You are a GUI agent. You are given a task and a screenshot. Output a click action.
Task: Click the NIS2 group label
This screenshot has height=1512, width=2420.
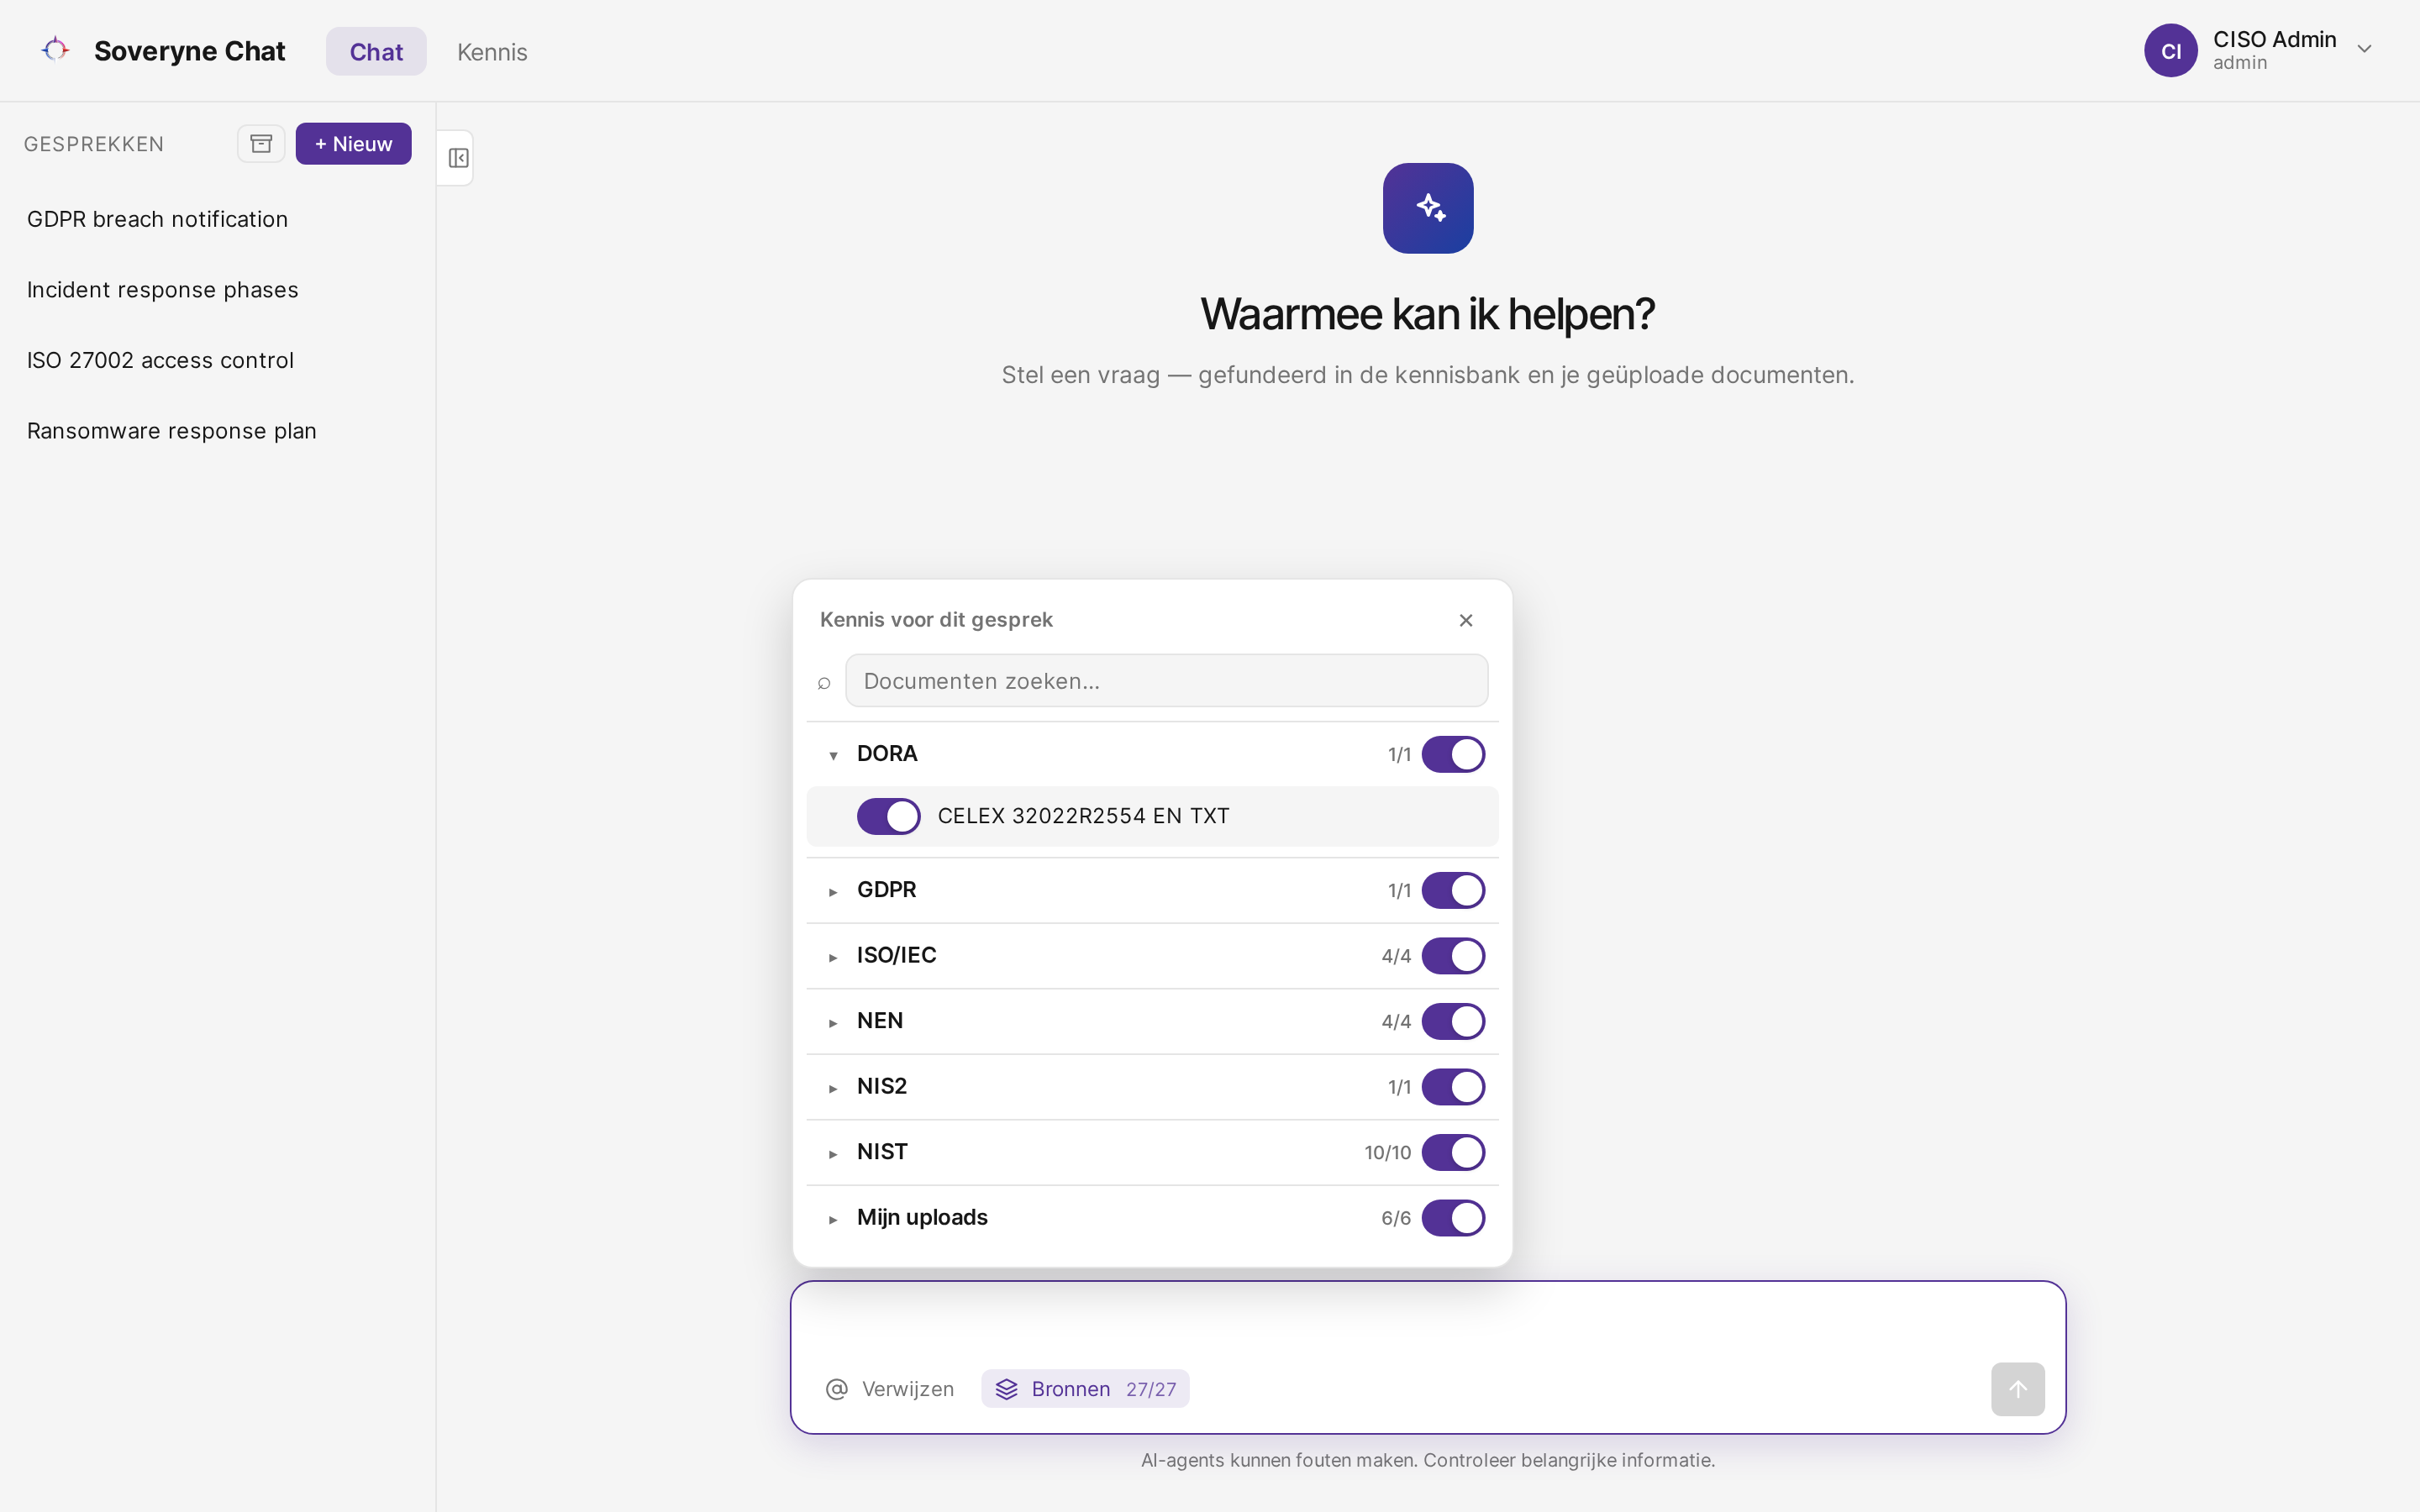pos(881,1086)
